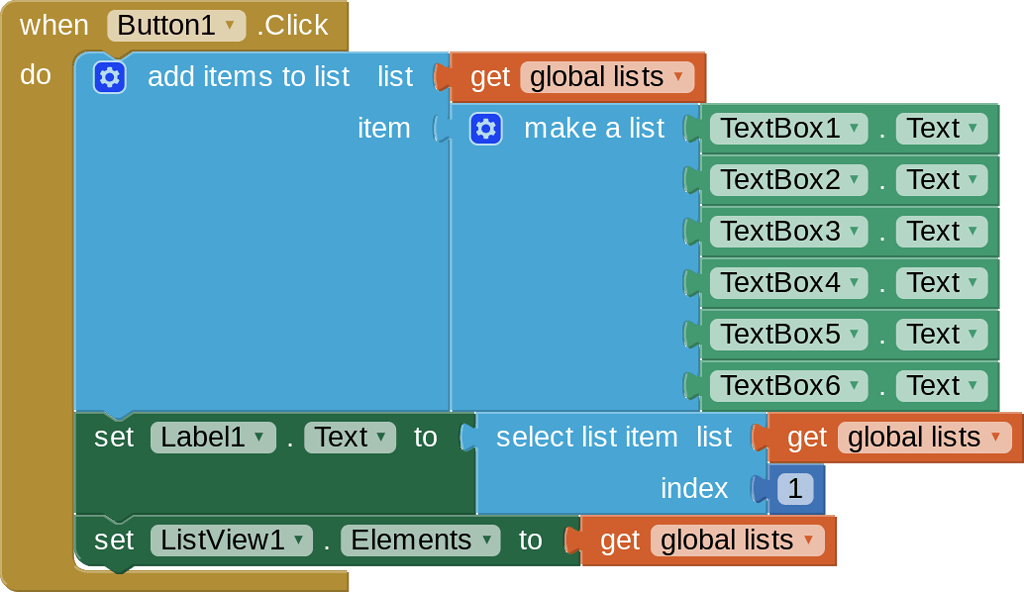Open the Button1 component dropdown
The image size is (1024, 592).
pos(176,25)
